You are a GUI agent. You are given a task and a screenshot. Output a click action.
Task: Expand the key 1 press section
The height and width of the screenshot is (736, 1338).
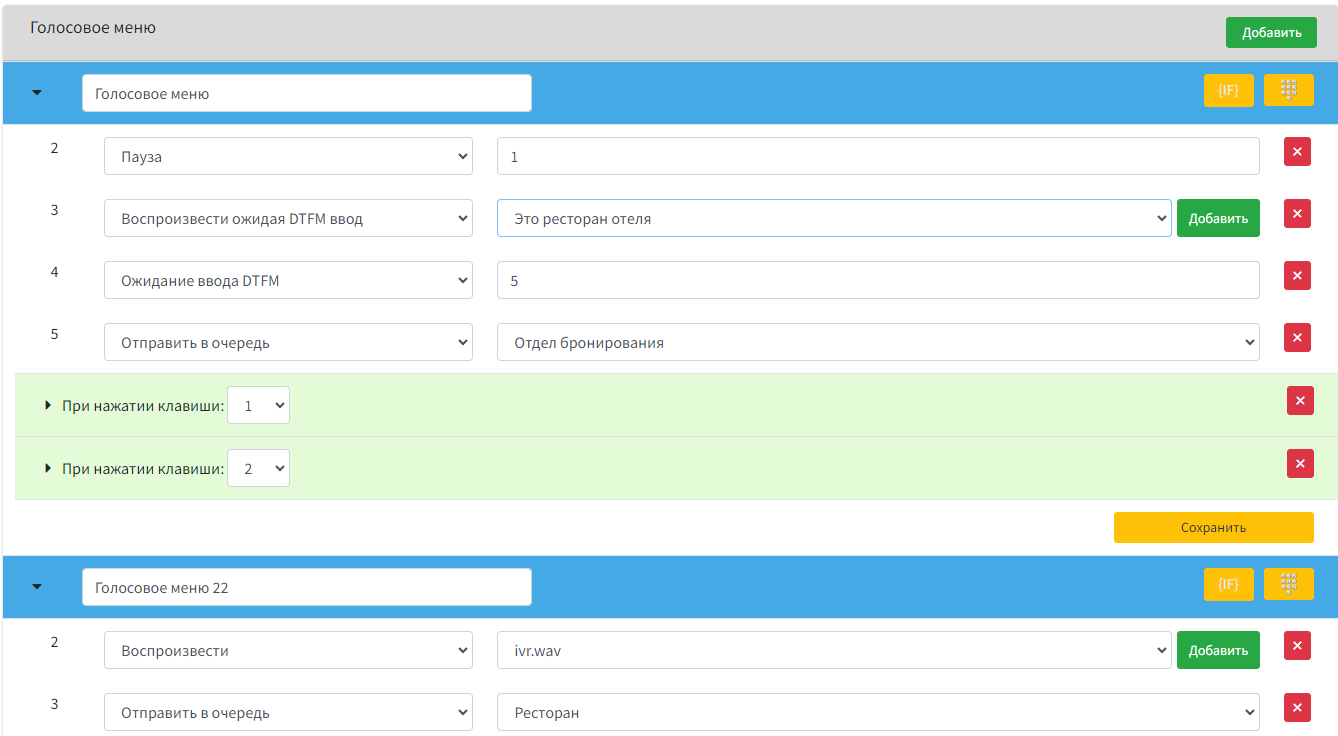coord(48,405)
